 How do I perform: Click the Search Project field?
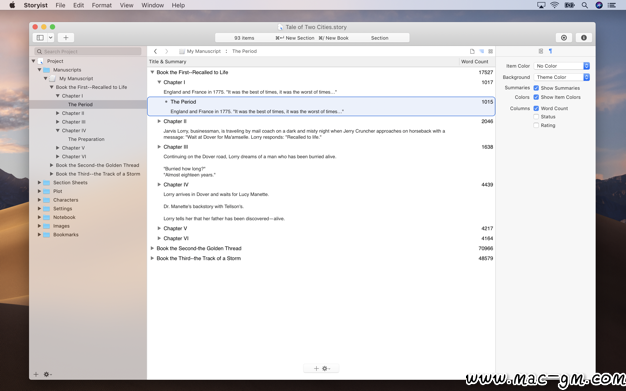[88, 52]
